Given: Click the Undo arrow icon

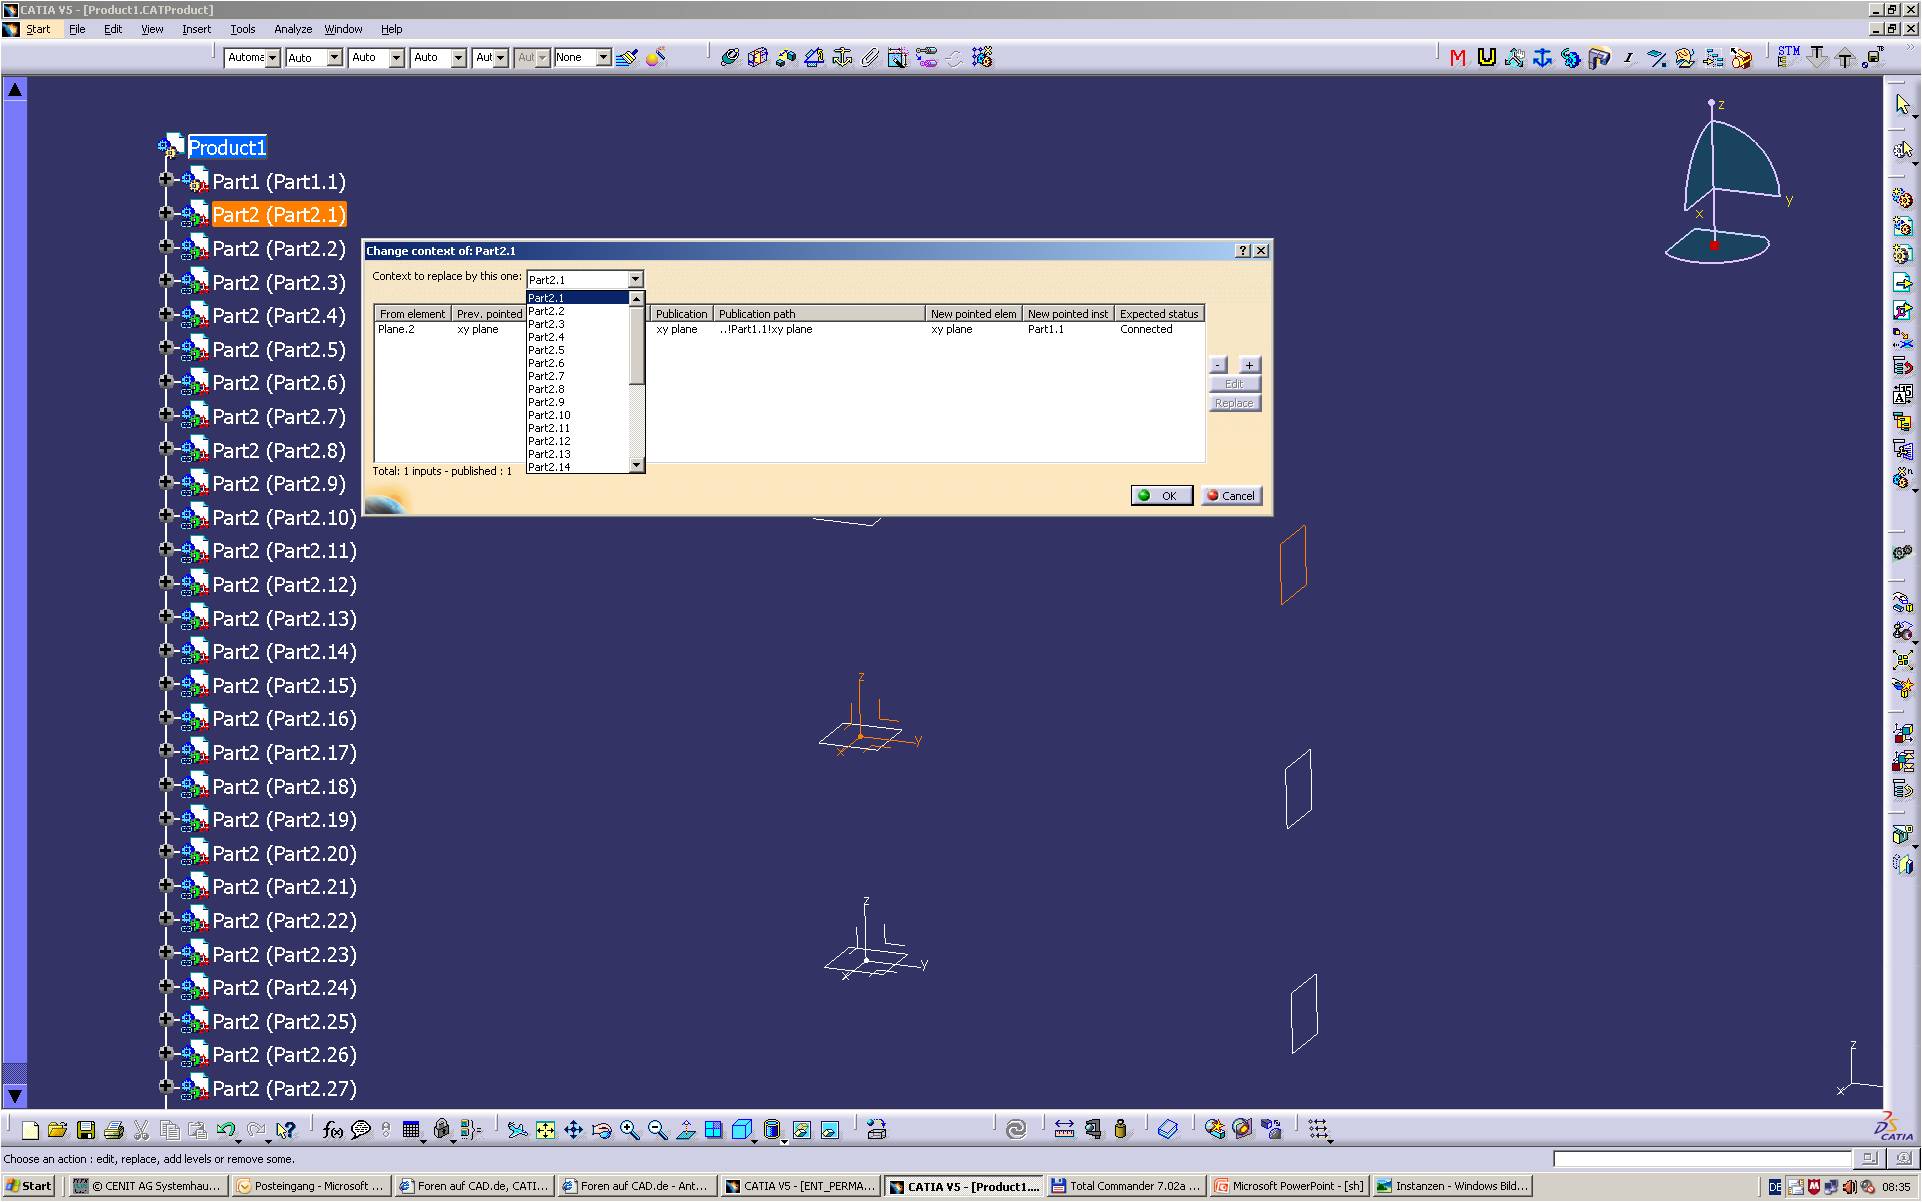Looking at the screenshot, I should 227,1130.
